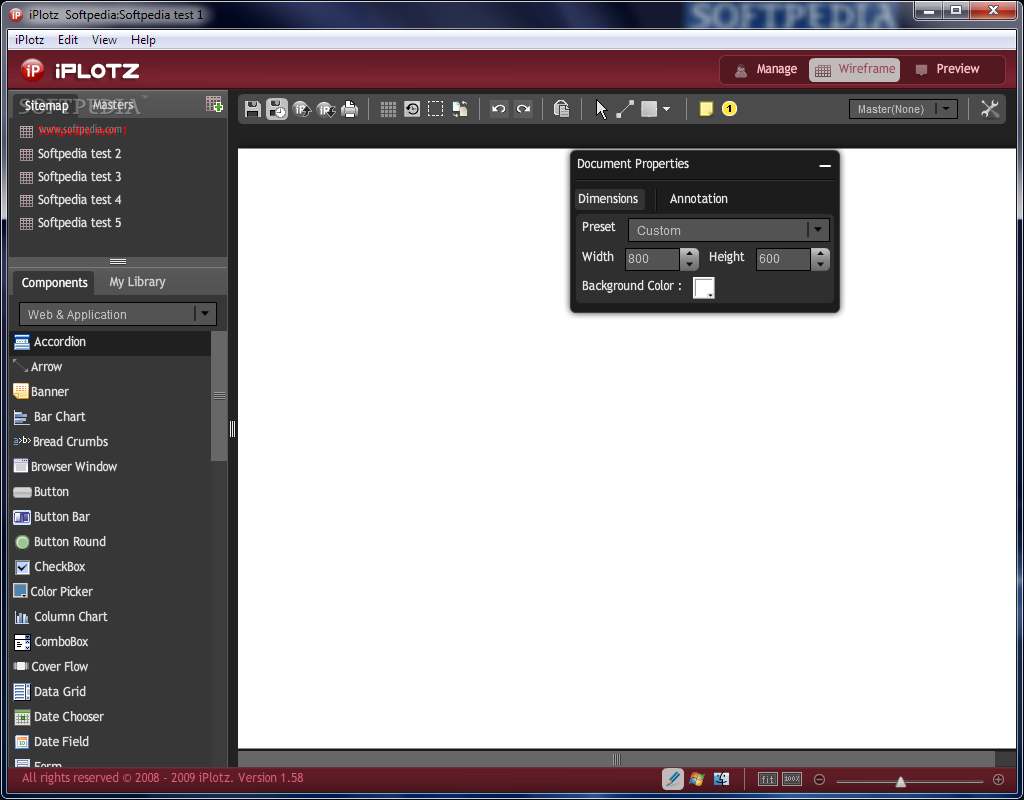The image size is (1024, 800).
Task: Open the Dimensions tab in Document Properties
Action: point(608,199)
